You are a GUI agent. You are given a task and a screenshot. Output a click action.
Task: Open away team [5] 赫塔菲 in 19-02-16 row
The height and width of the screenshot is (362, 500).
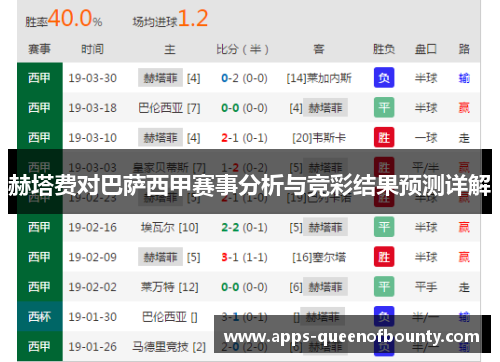(x=318, y=227)
